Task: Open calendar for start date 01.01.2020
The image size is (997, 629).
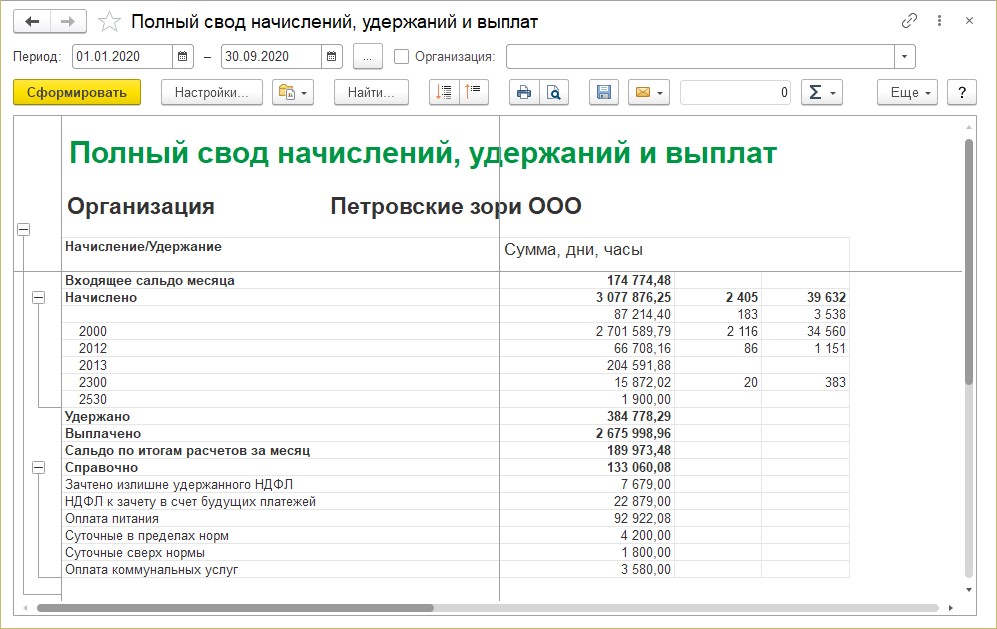Action: pos(182,57)
